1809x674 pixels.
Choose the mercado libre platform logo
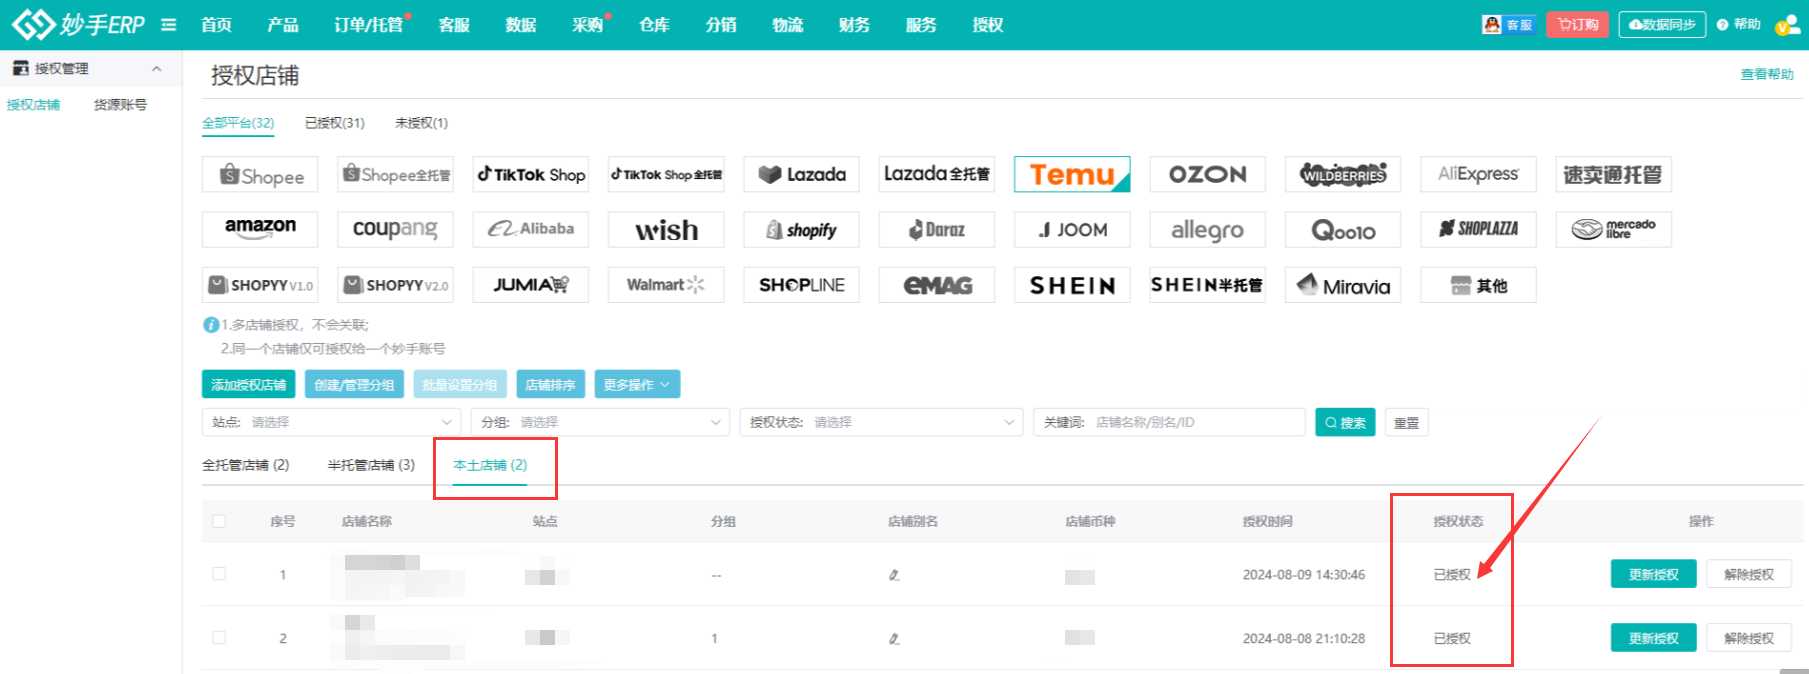(x=1614, y=230)
